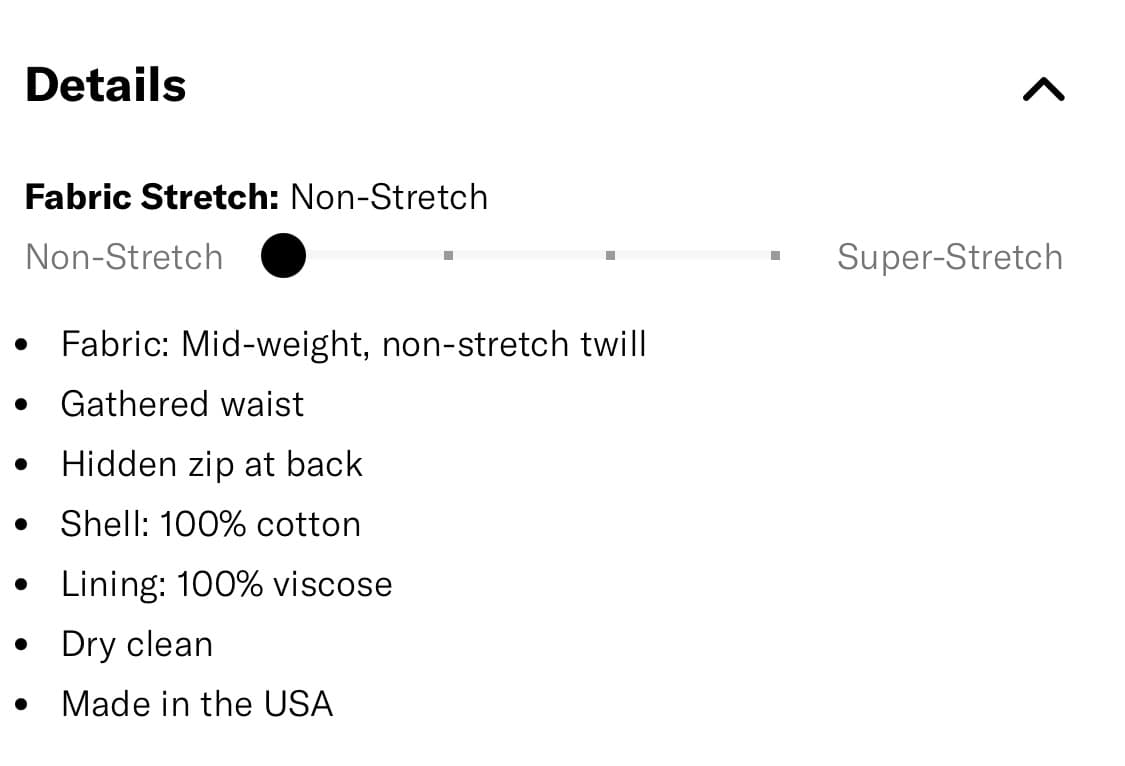1125x766 pixels.
Task: Click the gray Super-Stretch slider label
Action: 949,257
